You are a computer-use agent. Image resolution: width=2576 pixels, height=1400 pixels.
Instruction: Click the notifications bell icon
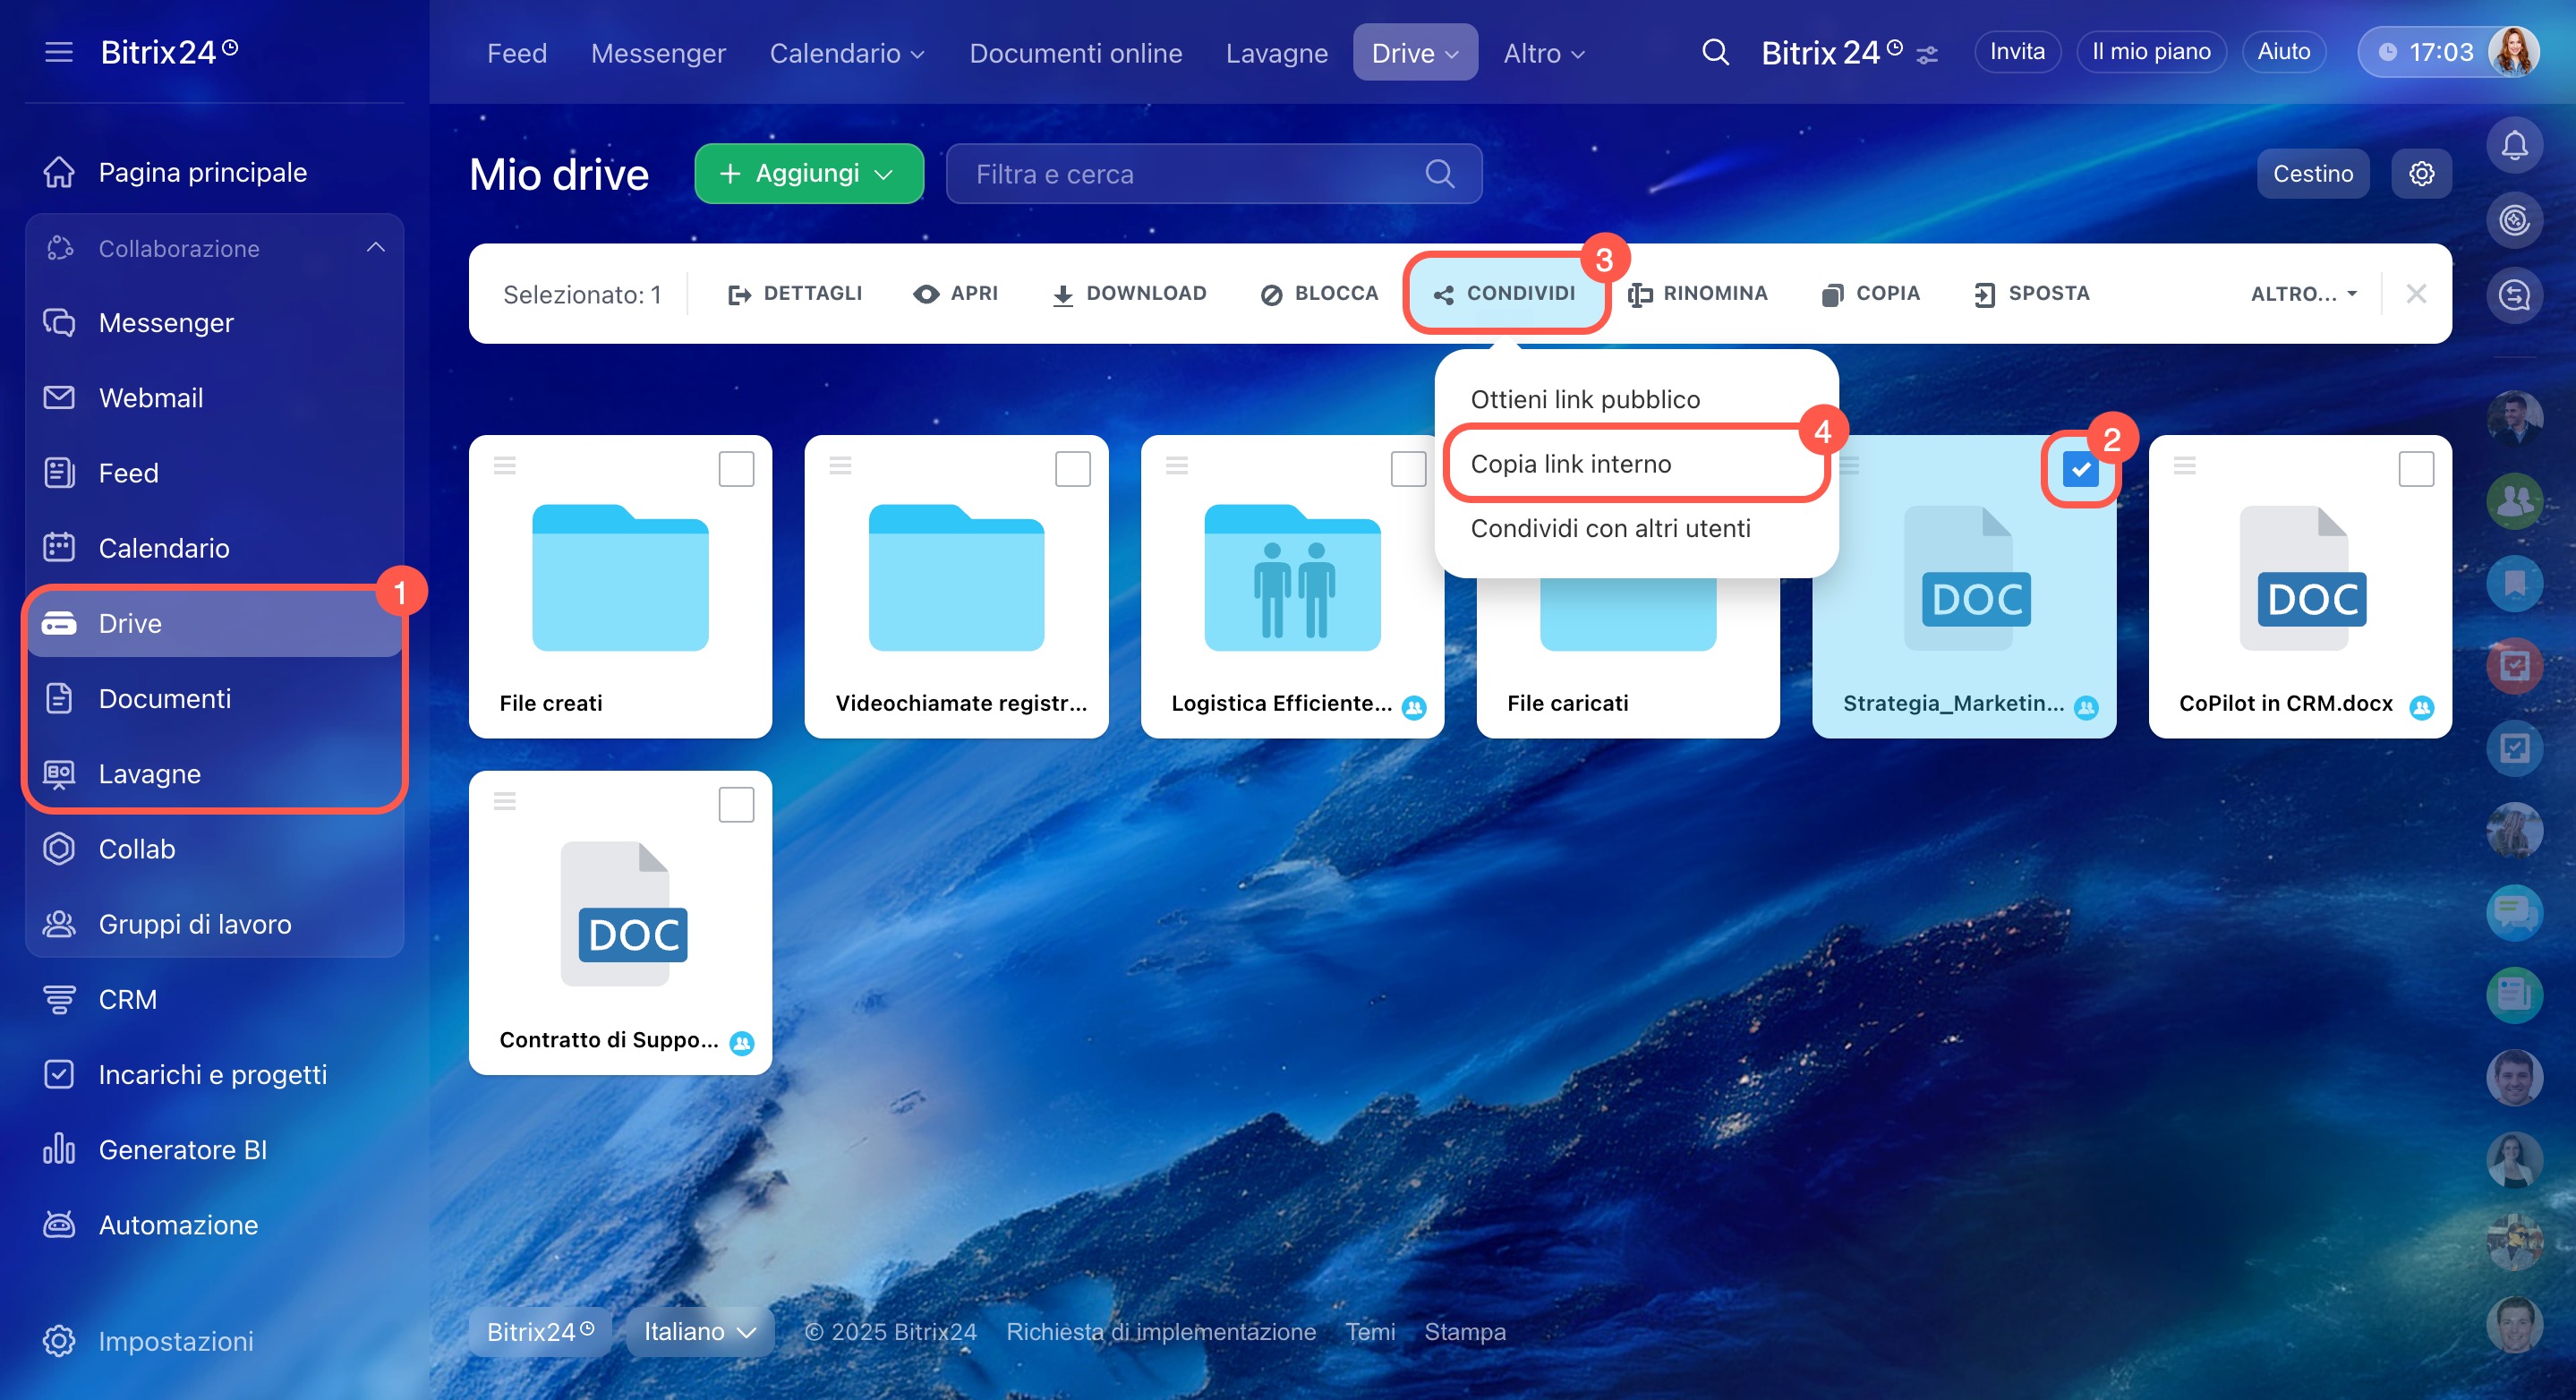tap(2514, 146)
